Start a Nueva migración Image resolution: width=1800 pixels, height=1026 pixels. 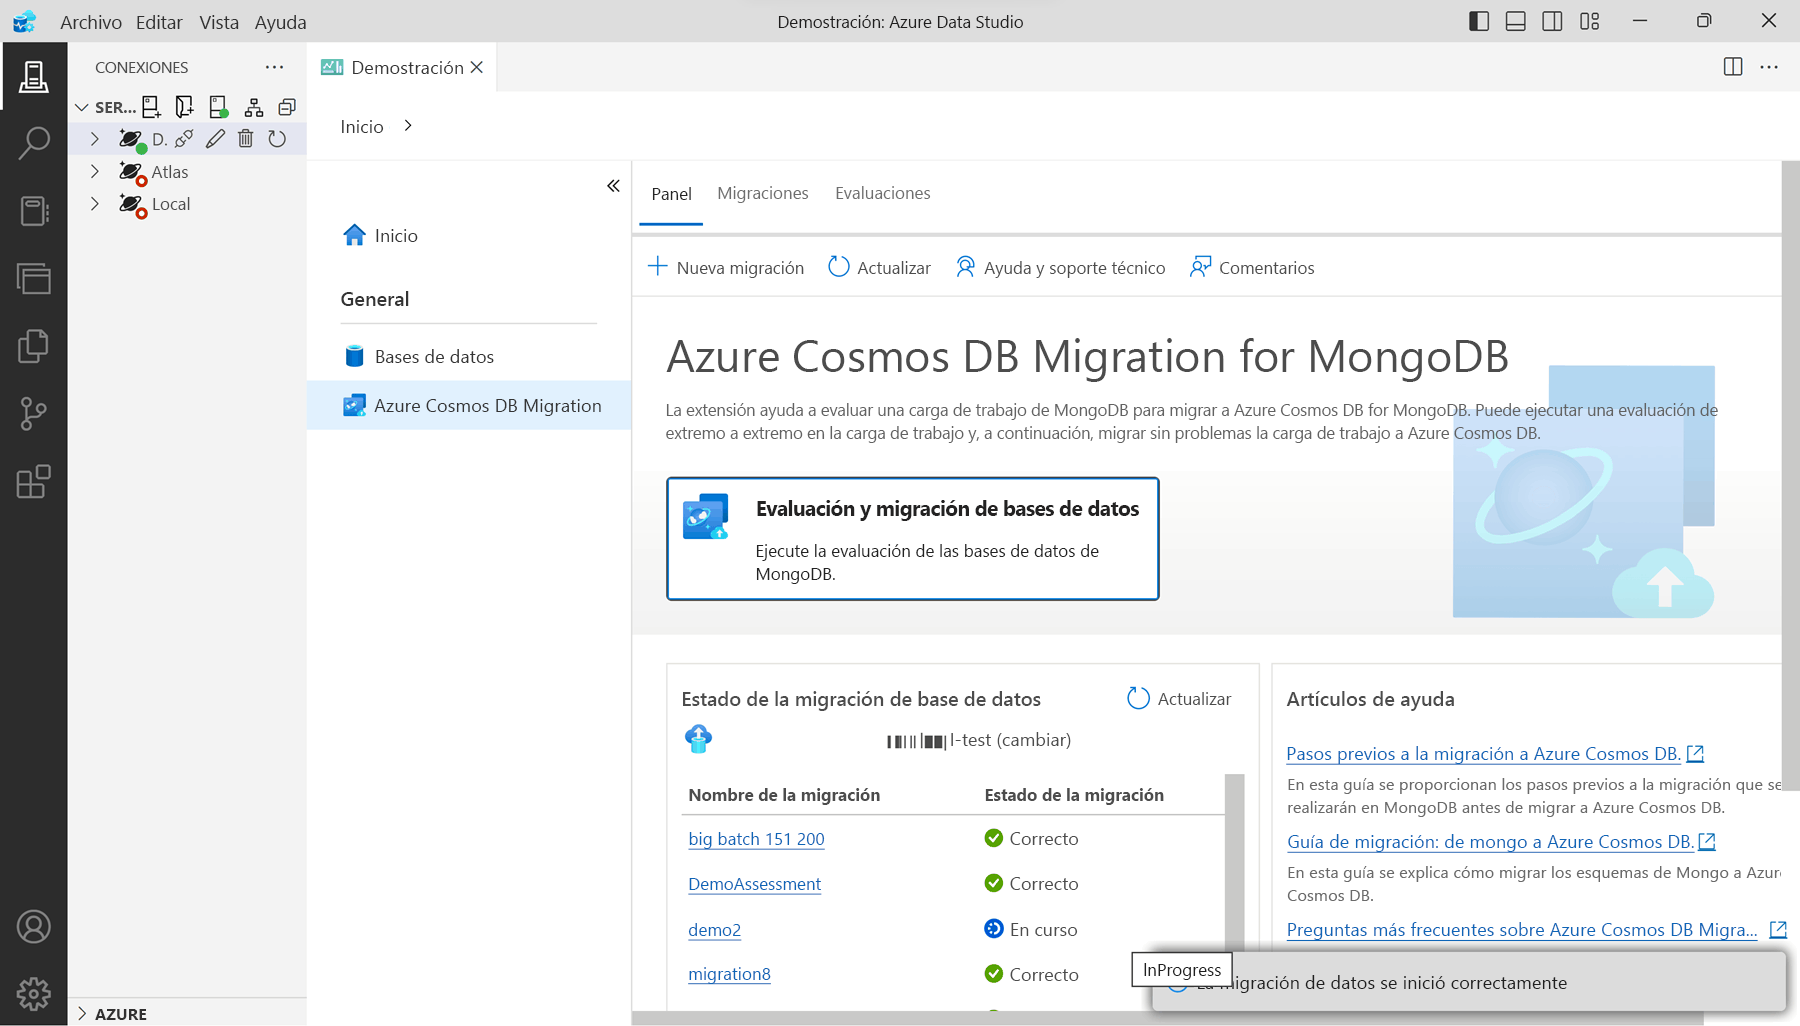pos(726,267)
